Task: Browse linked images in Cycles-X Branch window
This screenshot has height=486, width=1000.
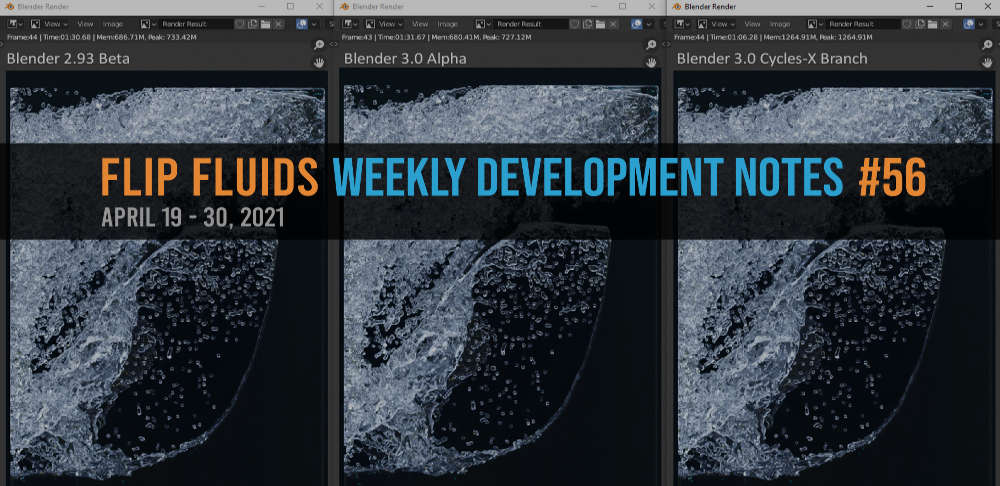Action: tap(815, 24)
